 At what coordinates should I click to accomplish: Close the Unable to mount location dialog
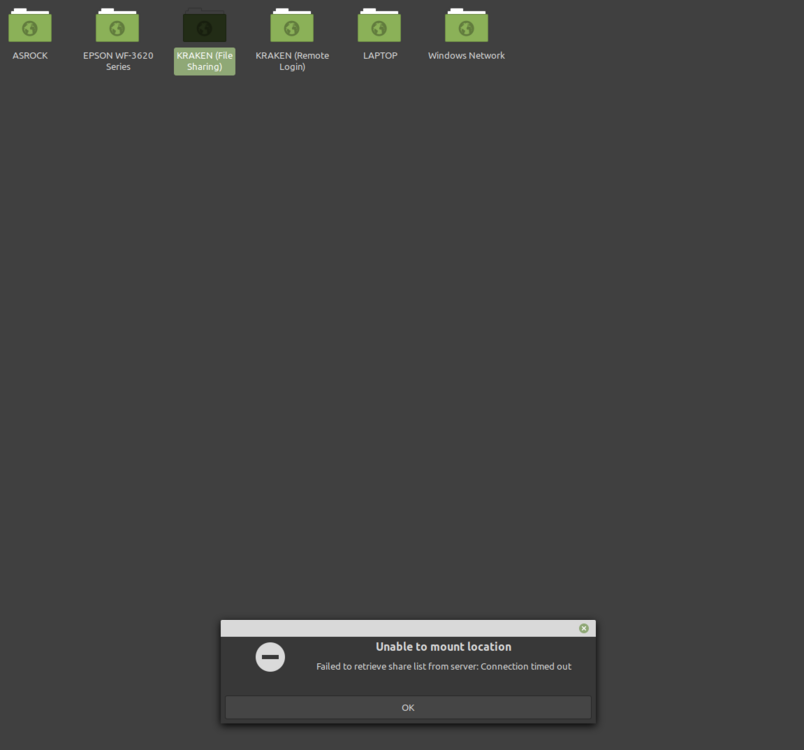coord(584,628)
